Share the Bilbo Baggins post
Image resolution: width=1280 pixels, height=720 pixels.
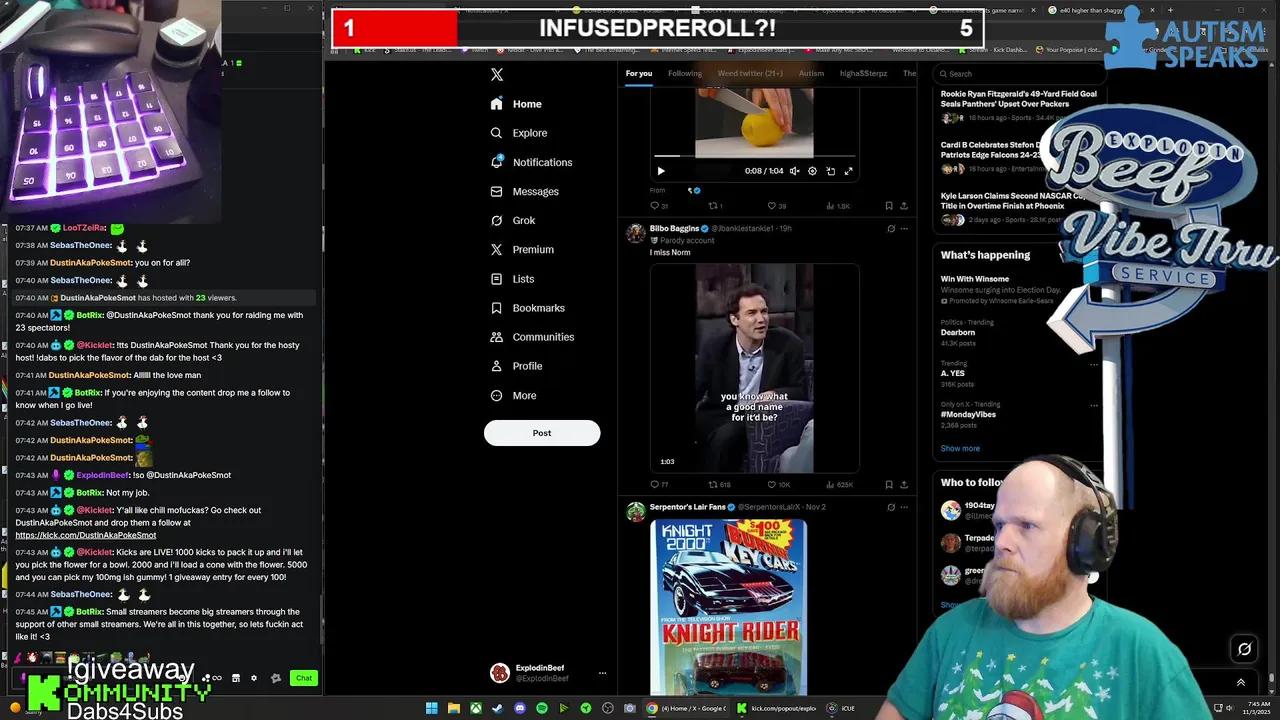point(904,485)
